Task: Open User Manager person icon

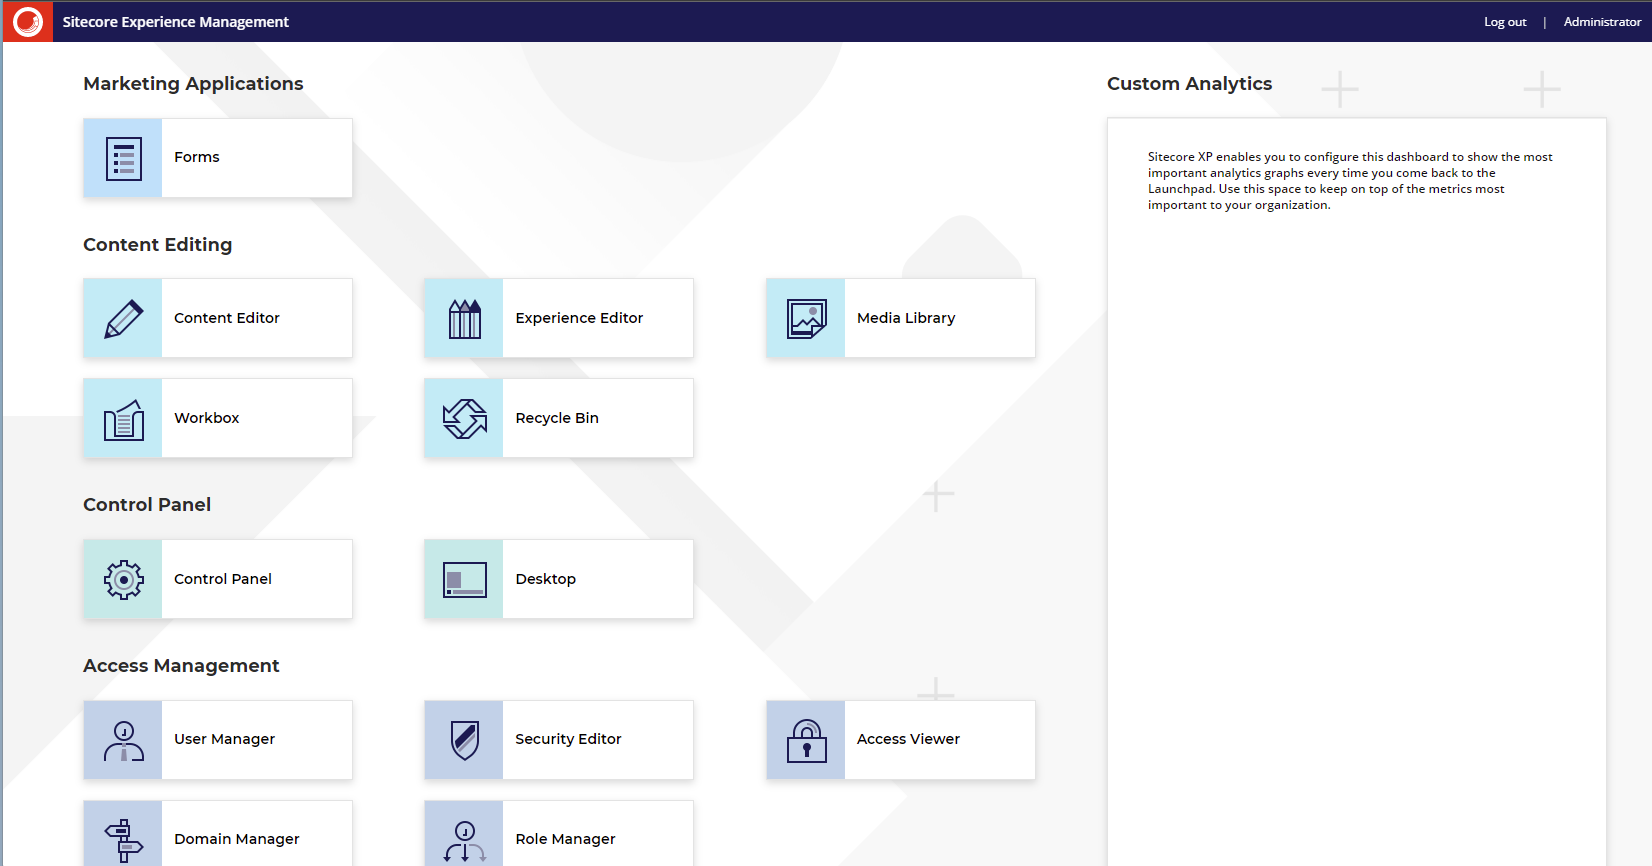Action: click(123, 740)
